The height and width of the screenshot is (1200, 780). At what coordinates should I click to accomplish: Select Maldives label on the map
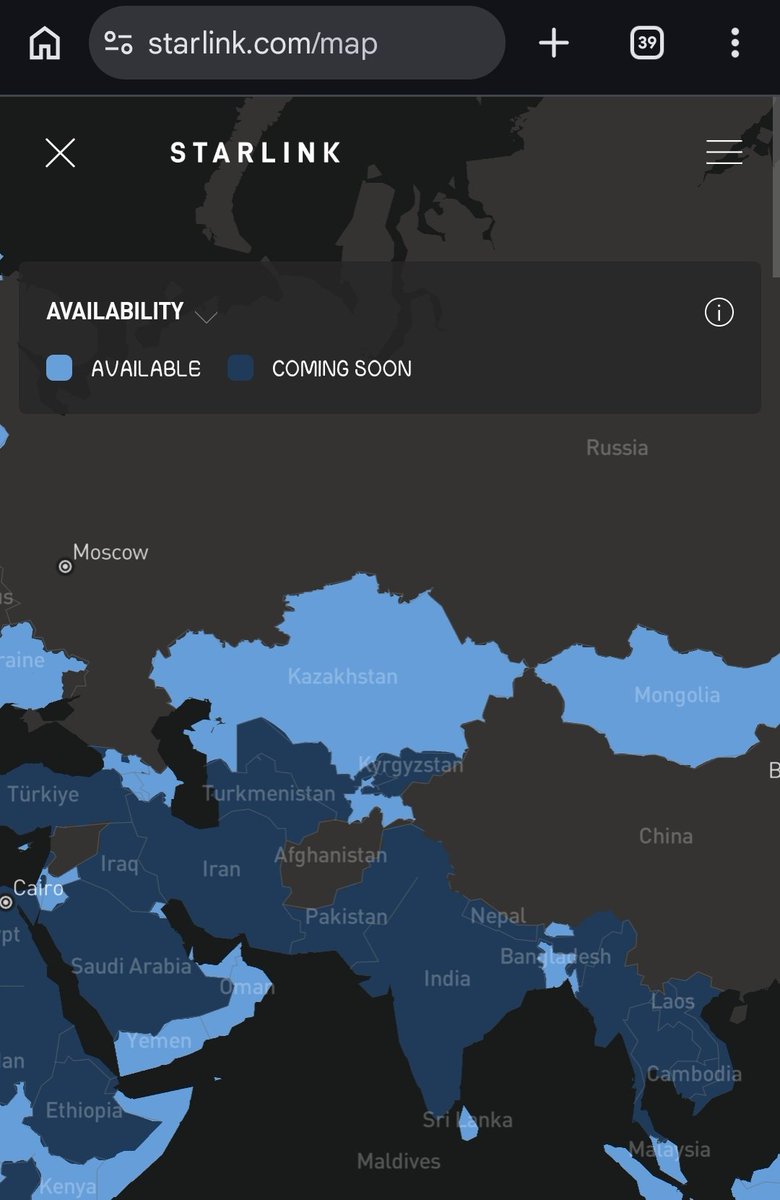tap(399, 1162)
